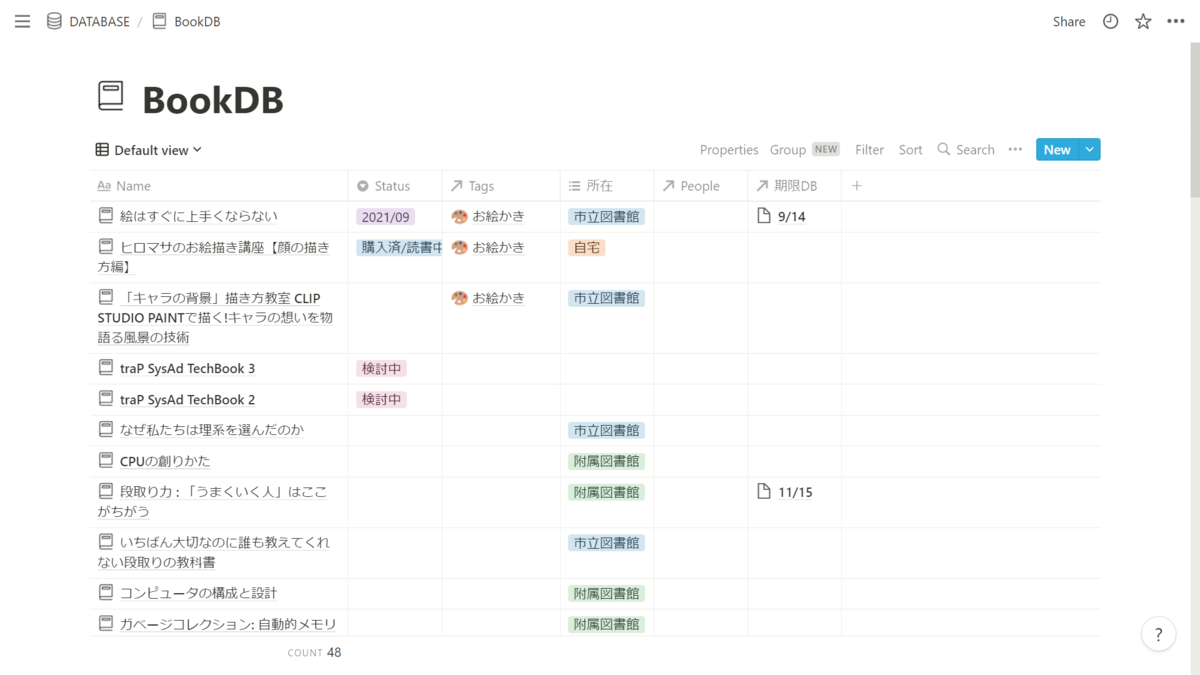Open the help question mark button

[x=1158, y=634]
